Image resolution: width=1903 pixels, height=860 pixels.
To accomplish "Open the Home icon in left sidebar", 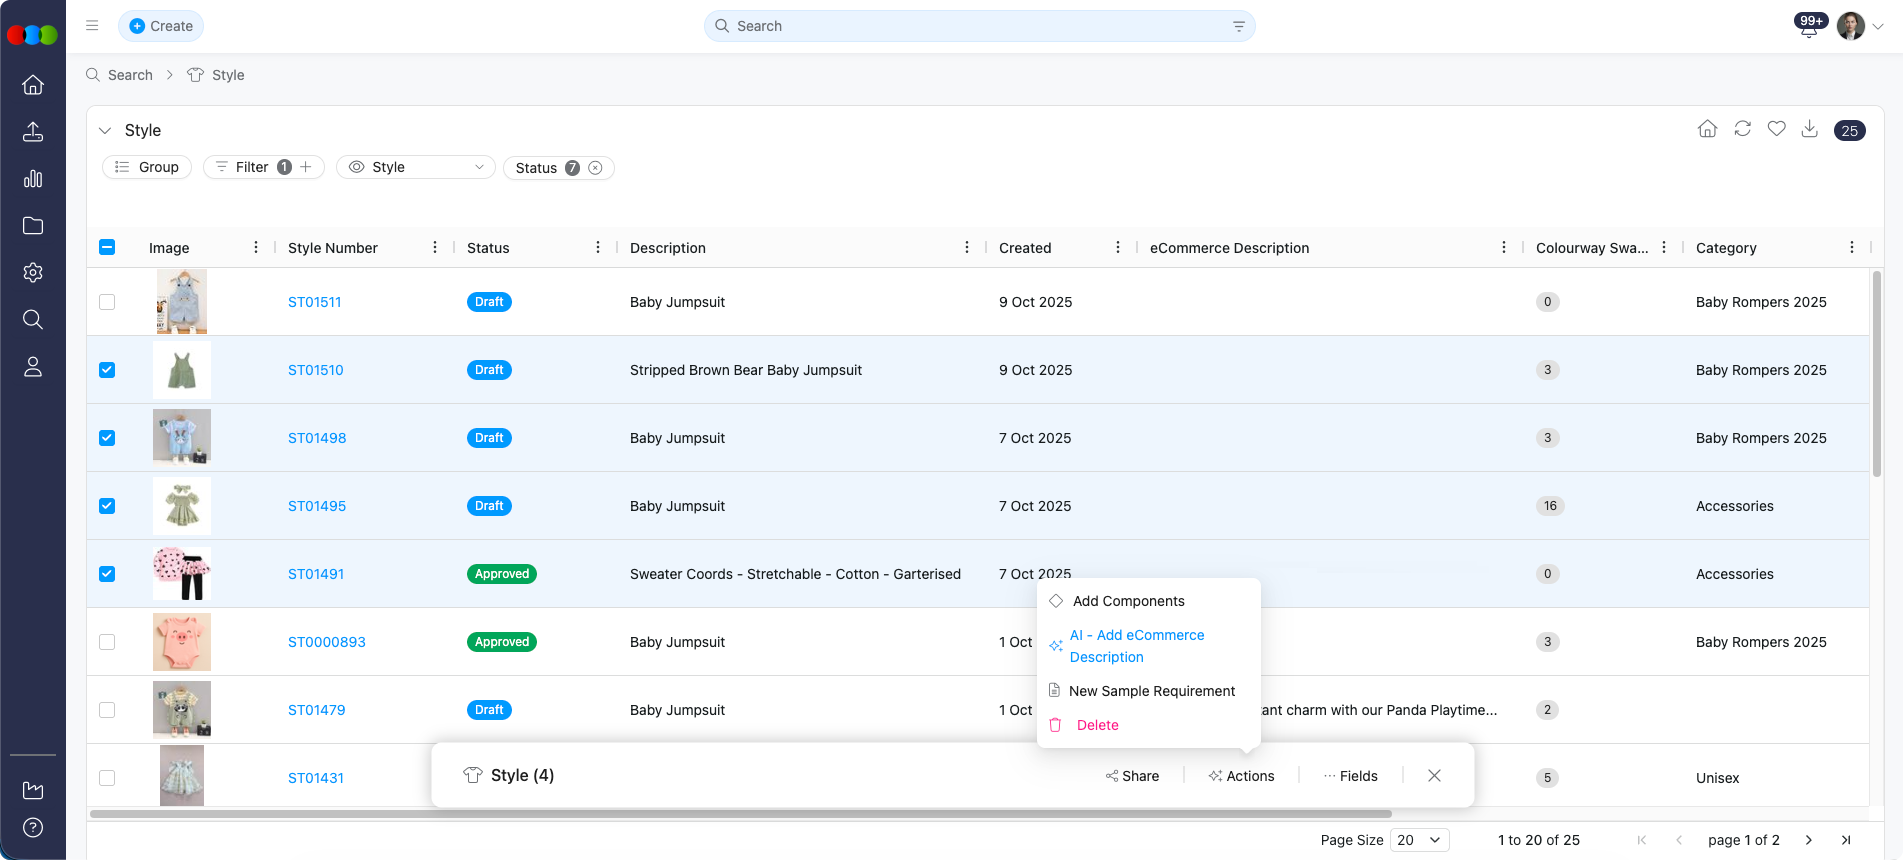I will 33,85.
